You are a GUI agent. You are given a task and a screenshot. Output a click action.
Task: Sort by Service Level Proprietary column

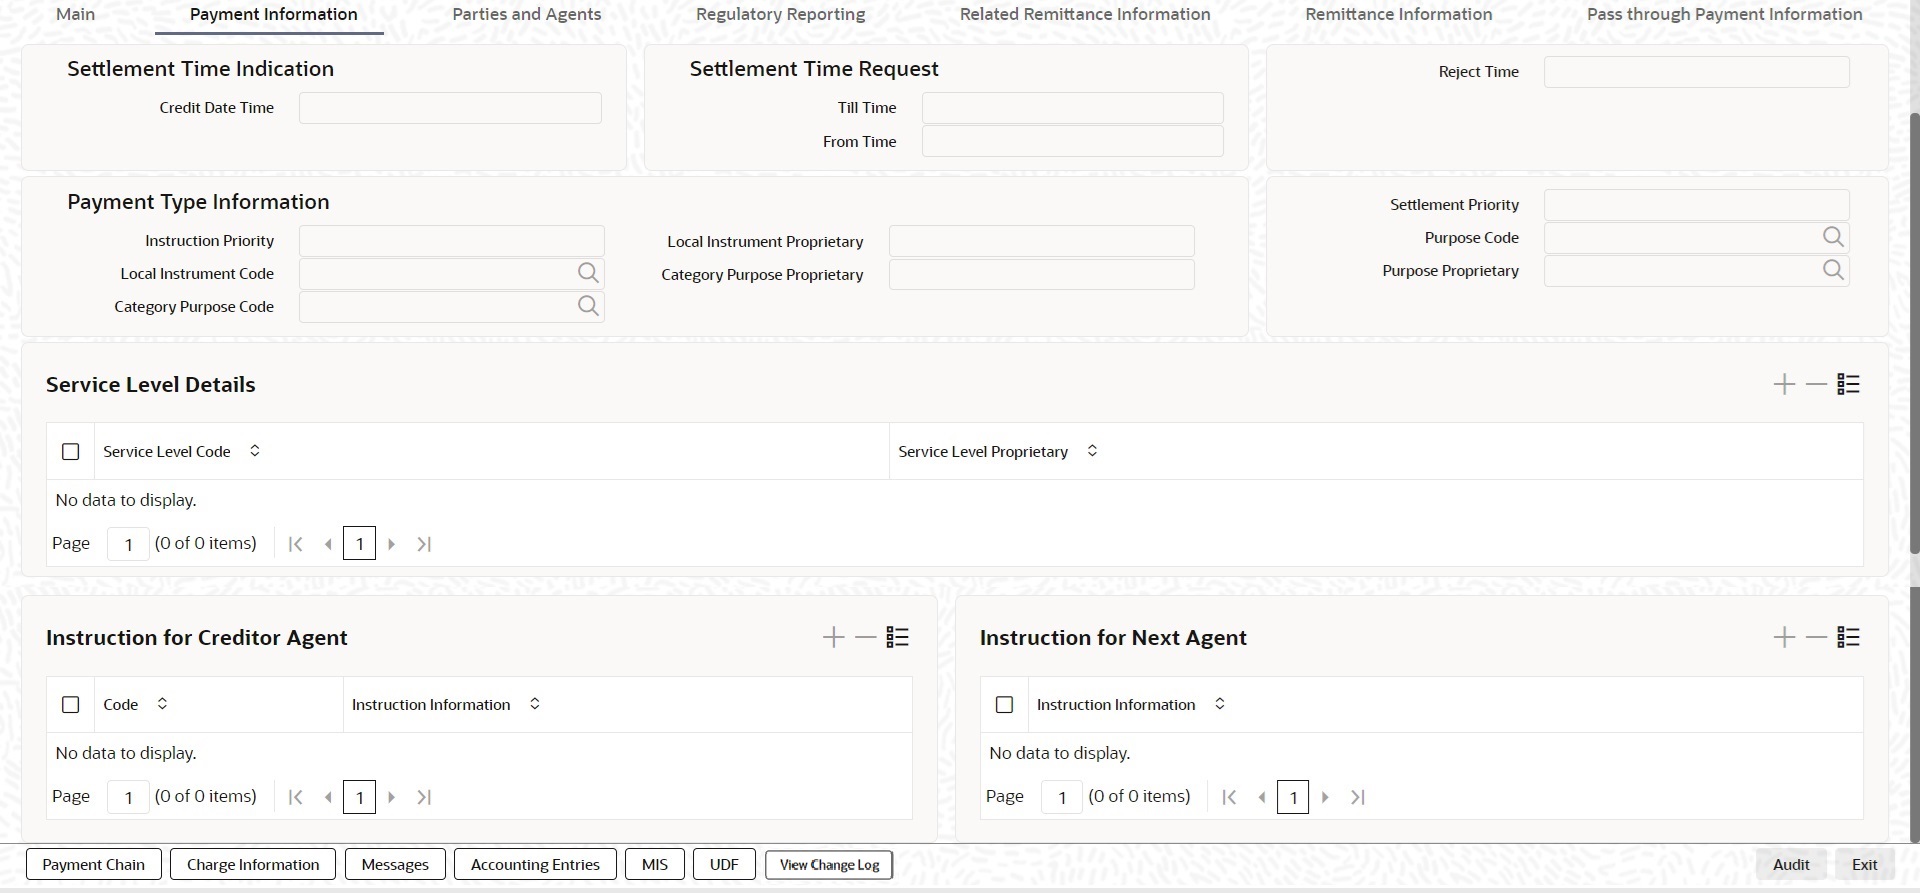coord(1092,451)
